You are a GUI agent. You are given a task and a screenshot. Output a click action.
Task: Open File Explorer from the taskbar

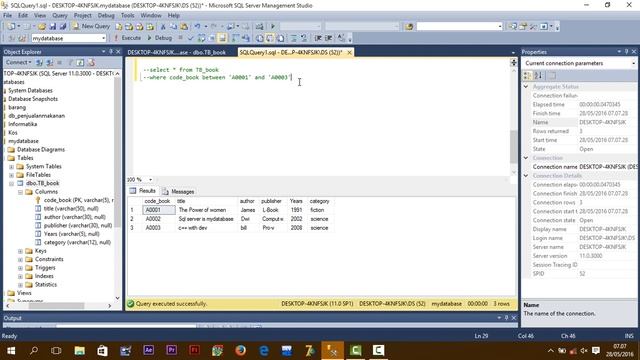(x=79, y=351)
